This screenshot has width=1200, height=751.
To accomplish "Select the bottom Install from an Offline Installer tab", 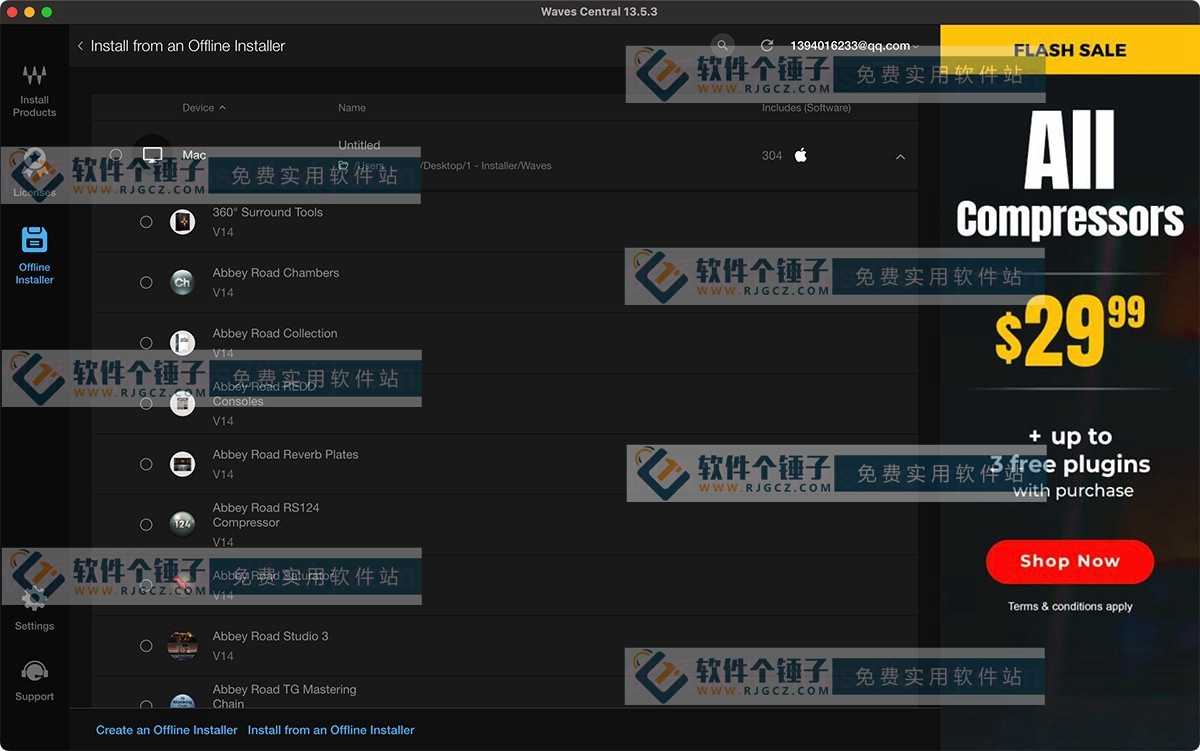I will pyautogui.click(x=331, y=730).
